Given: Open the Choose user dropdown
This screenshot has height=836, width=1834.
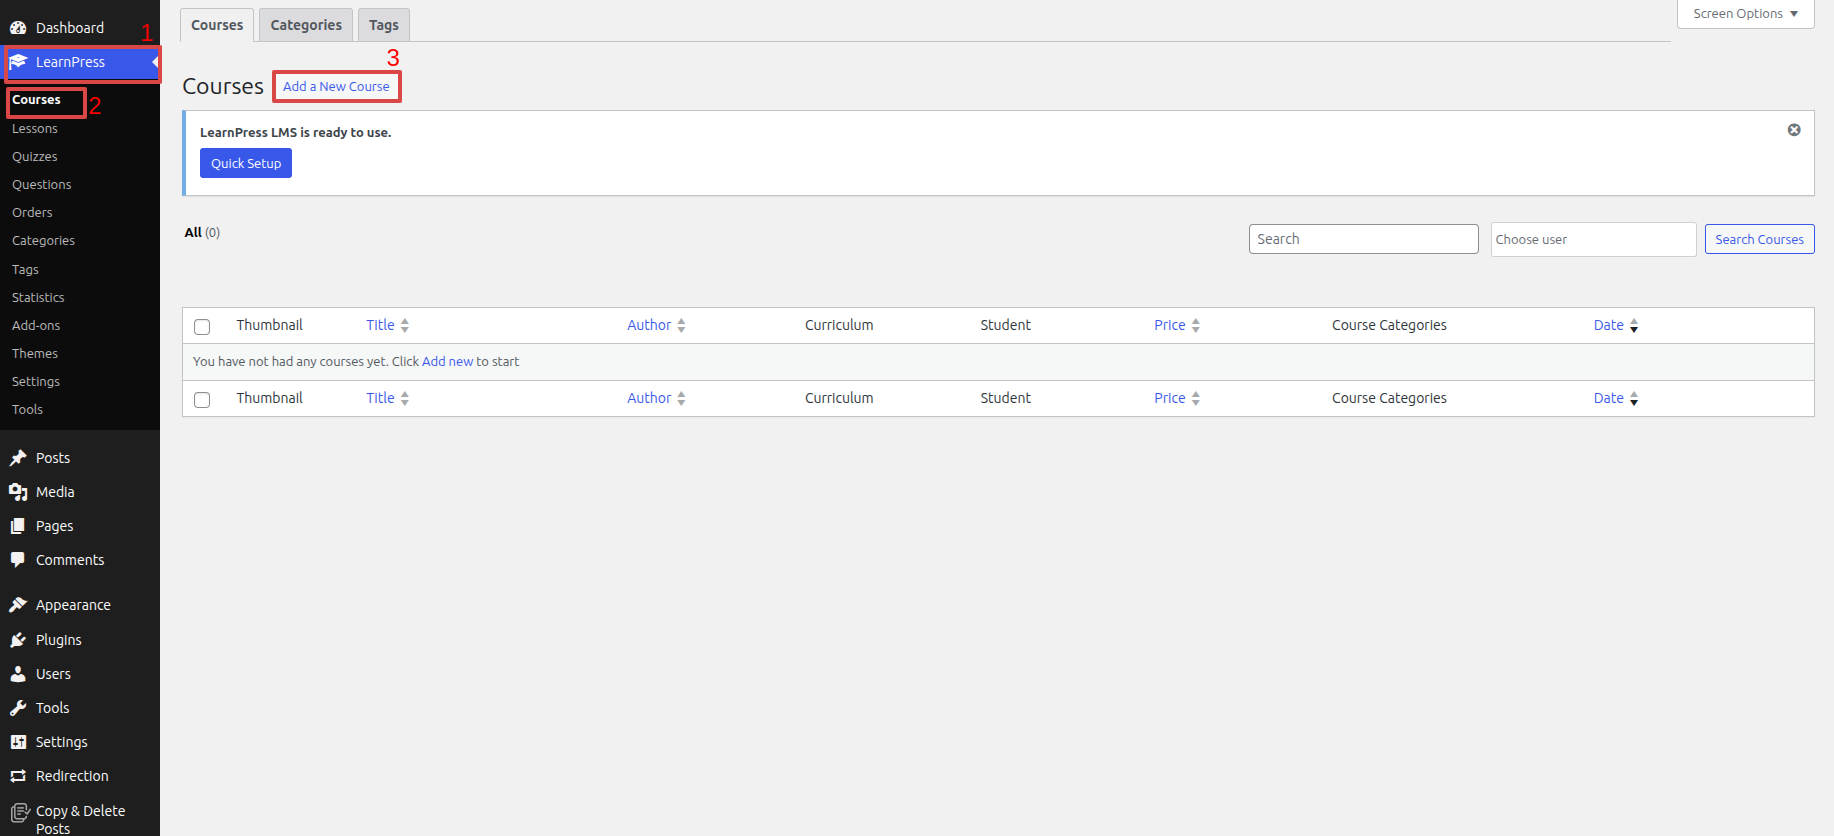Looking at the screenshot, I should [1592, 240].
